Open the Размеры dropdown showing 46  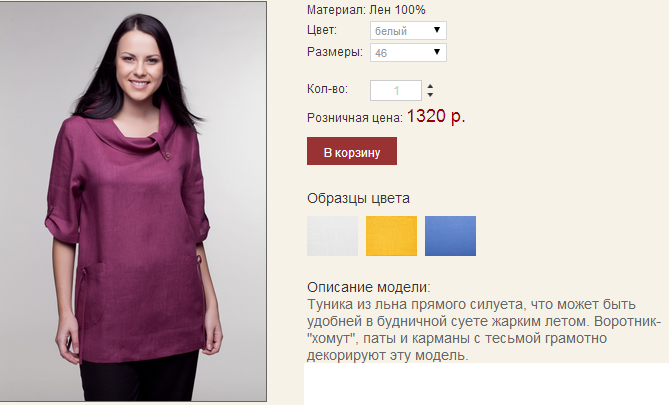click(408, 52)
